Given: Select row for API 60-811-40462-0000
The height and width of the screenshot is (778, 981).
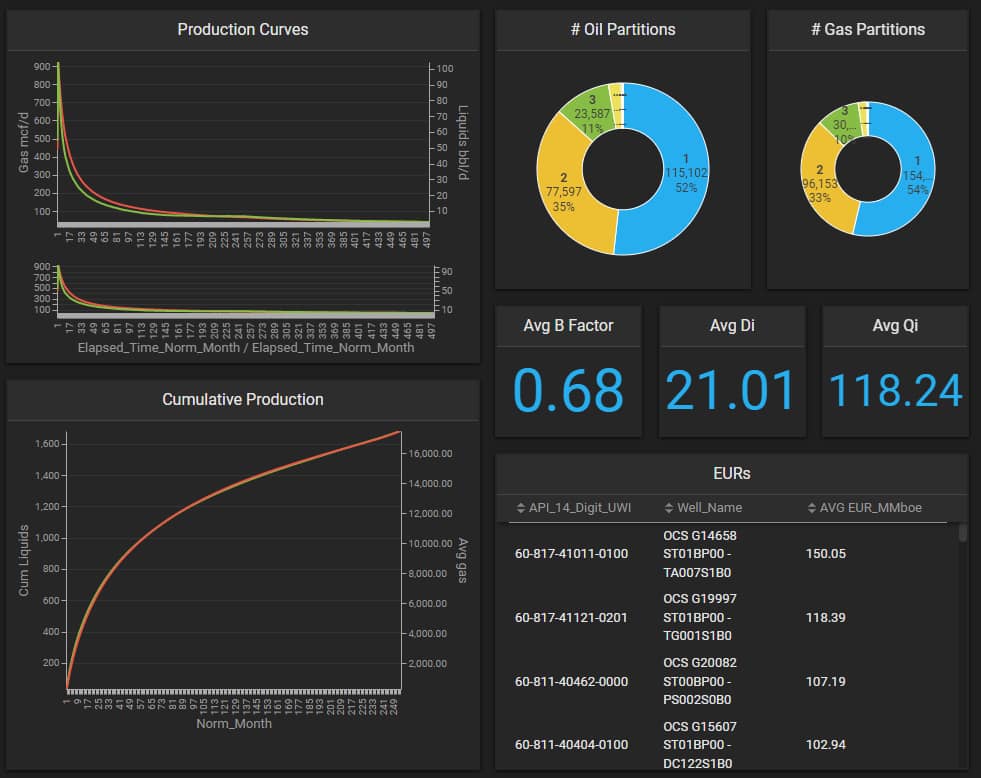Looking at the screenshot, I should point(571,681).
